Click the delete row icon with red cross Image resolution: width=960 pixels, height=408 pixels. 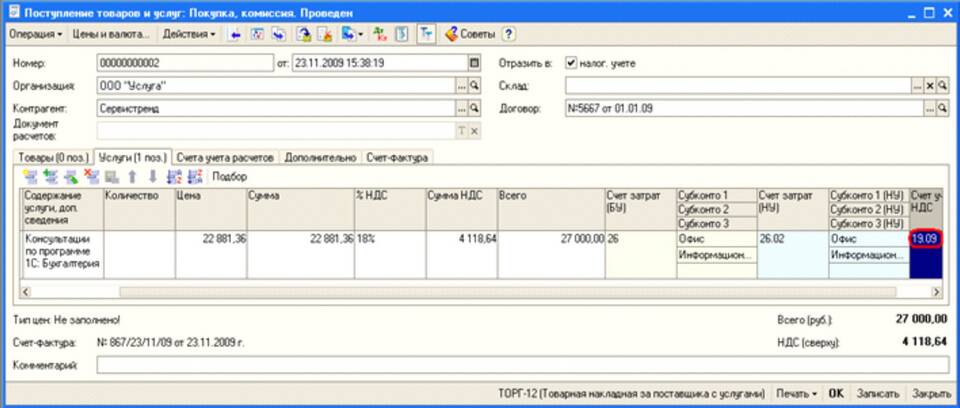(92, 176)
